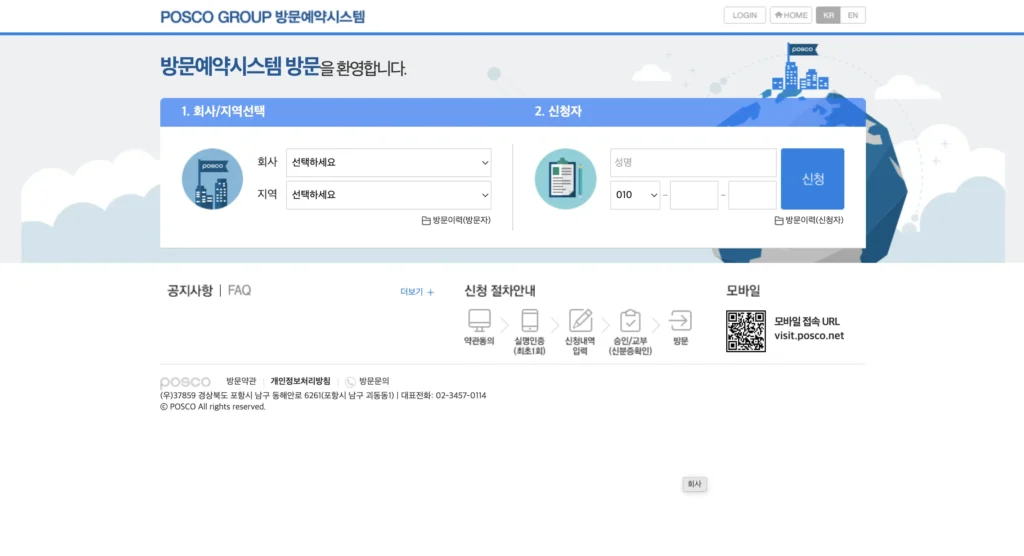Go to HOME via header button
The height and width of the screenshot is (556, 1024).
pos(791,15)
